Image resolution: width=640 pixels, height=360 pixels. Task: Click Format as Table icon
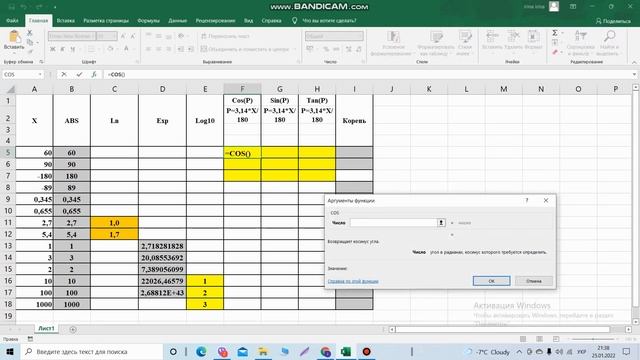coord(436,38)
